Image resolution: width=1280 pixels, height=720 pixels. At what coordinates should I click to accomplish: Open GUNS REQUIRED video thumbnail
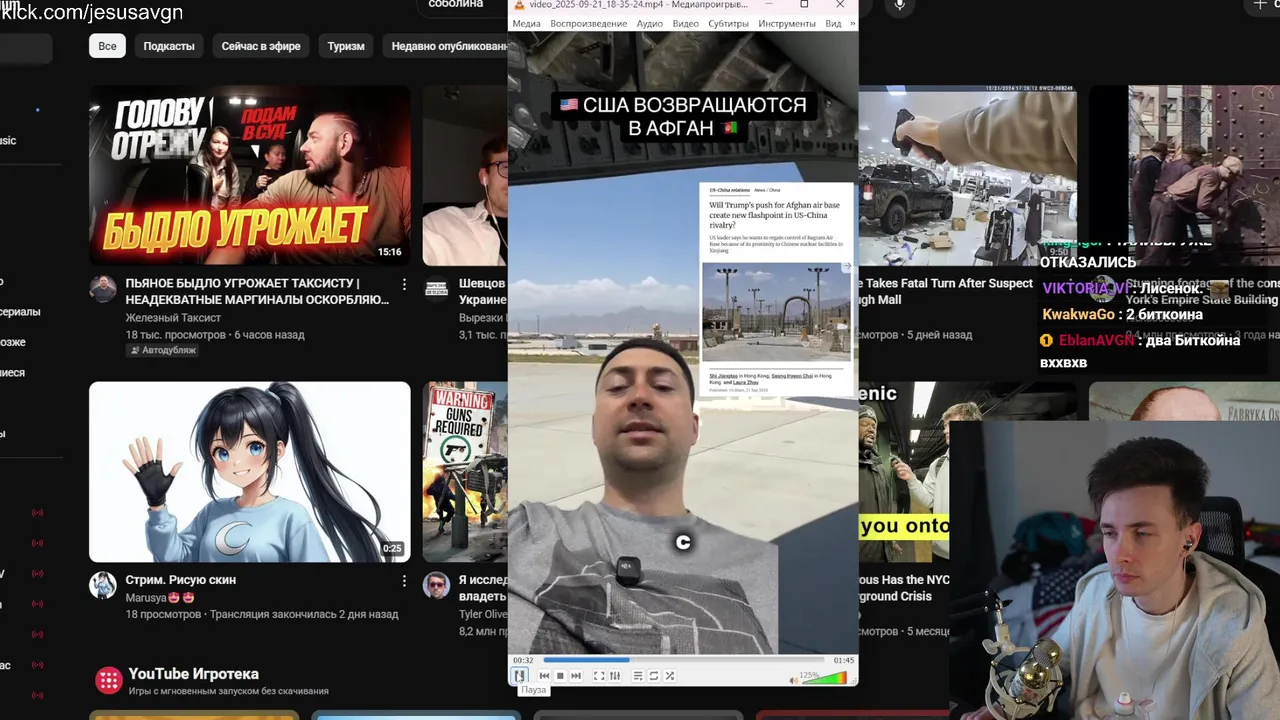465,472
